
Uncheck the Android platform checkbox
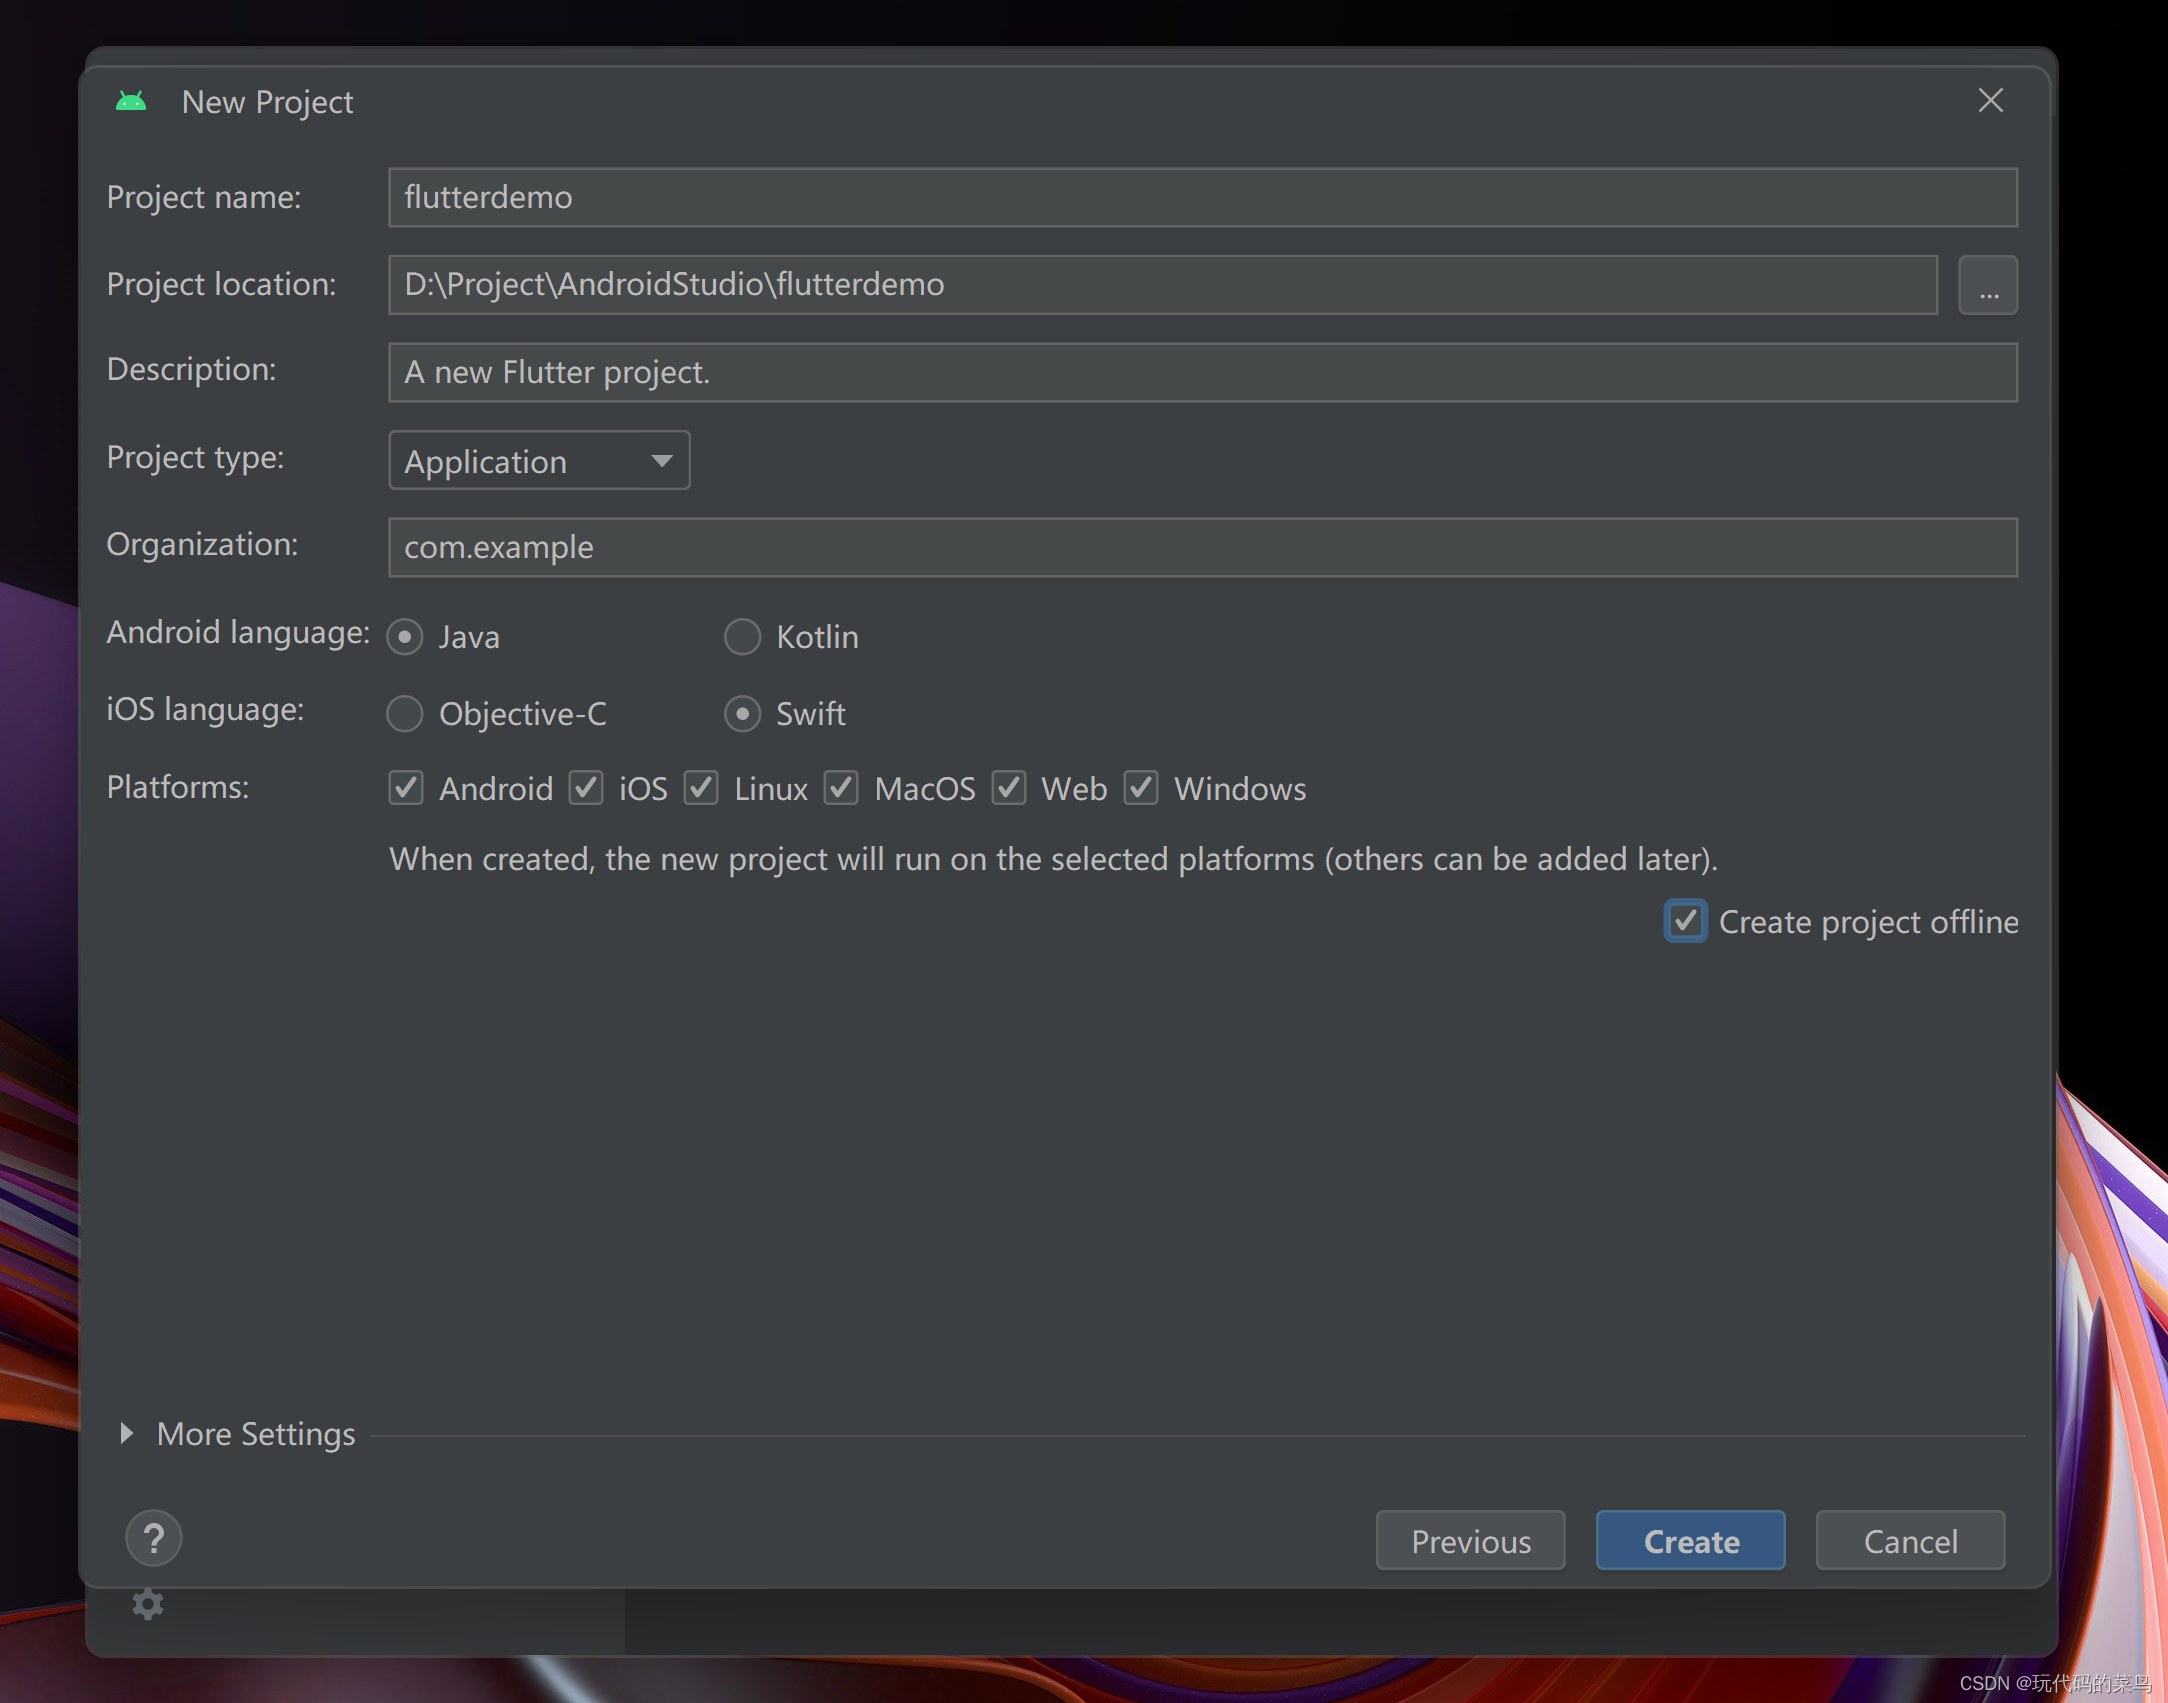[x=406, y=788]
